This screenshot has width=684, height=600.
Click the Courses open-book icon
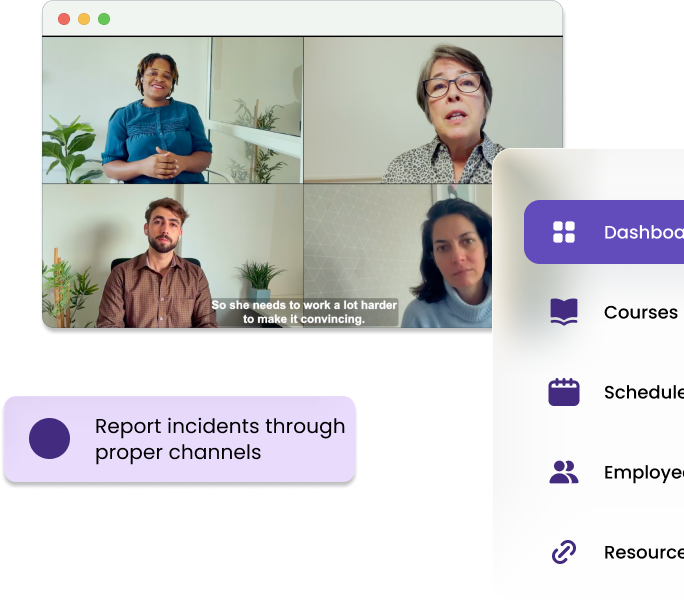point(564,312)
